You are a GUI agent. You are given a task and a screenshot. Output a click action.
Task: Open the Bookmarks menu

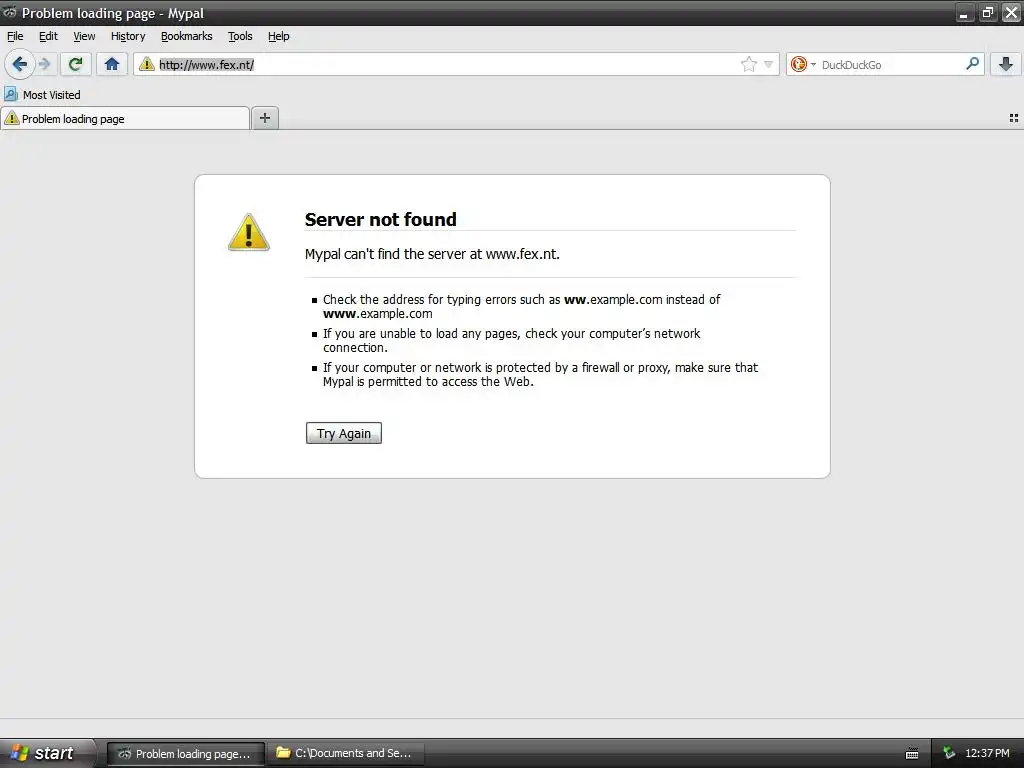187,37
